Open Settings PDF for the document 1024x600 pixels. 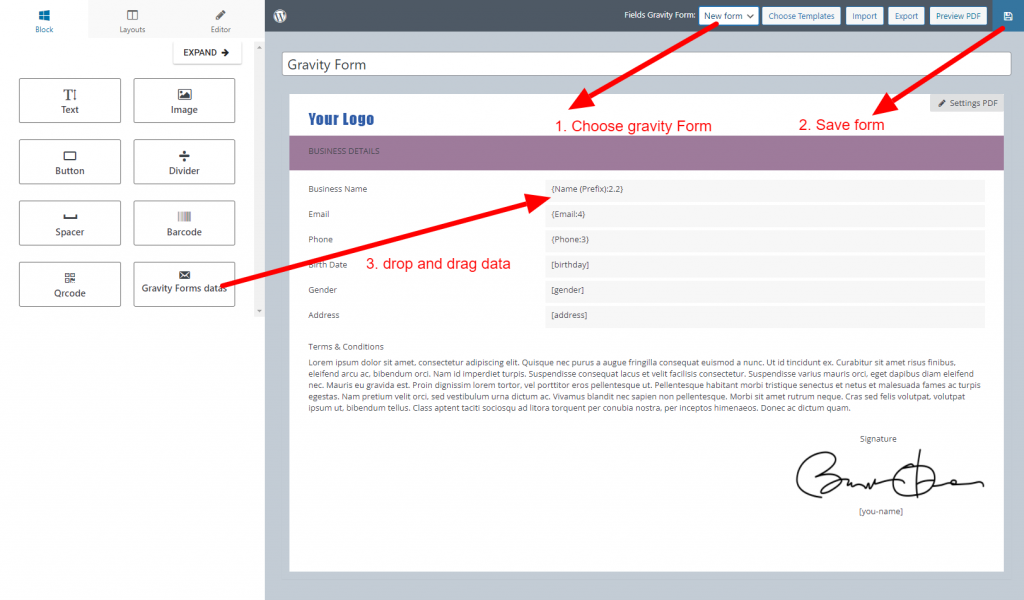click(x=966, y=102)
